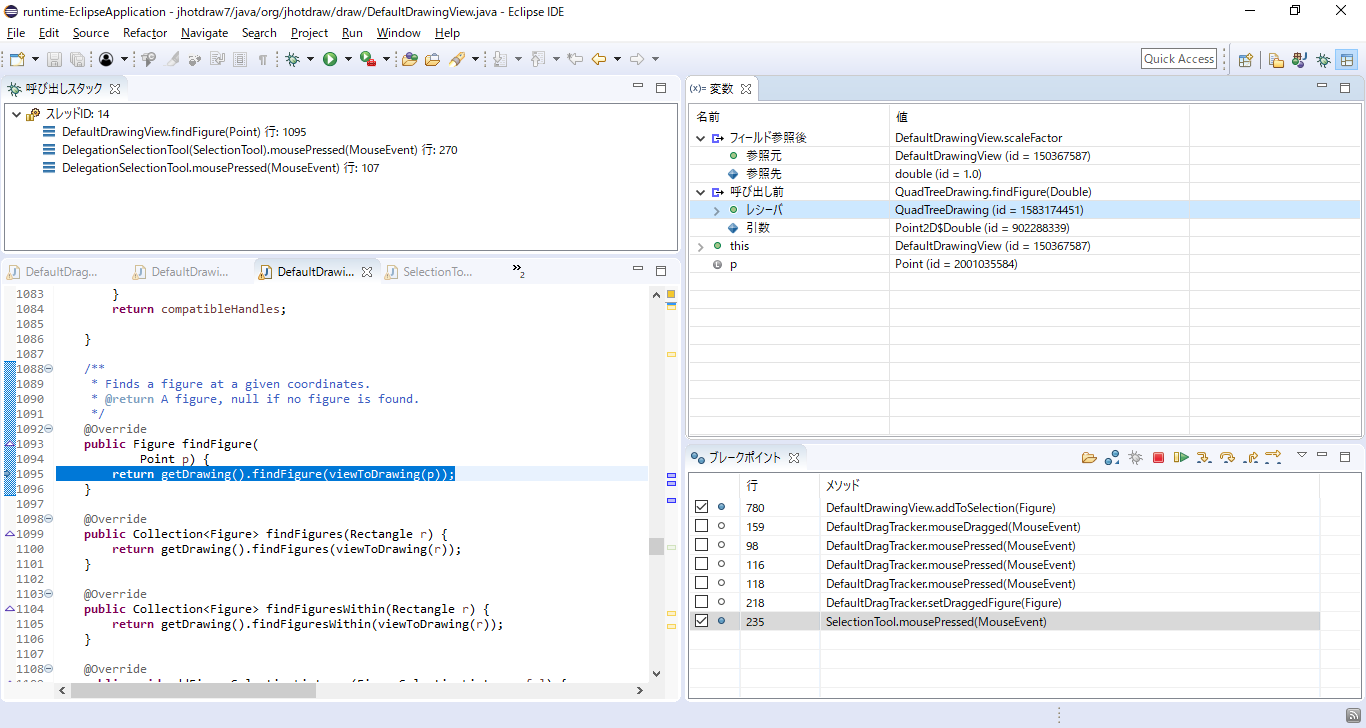Screen dimensions: 1366x728
Task: Expand the レシーバ variable node
Action: 717,210
